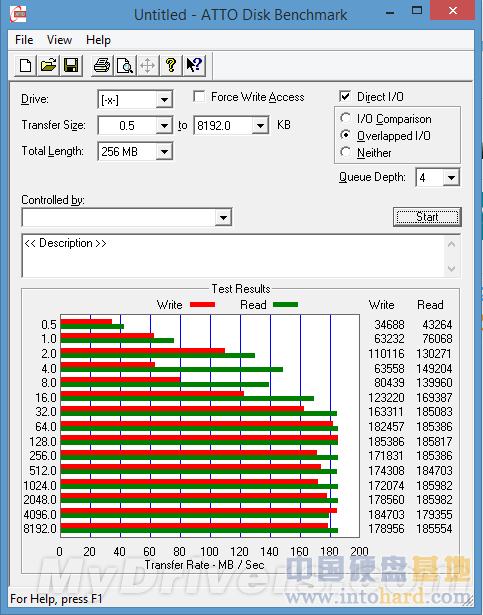Open the Total Length 256 MB dropdown
Image resolution: width=483 pixels, height=615 pixels.
(164, 152)
